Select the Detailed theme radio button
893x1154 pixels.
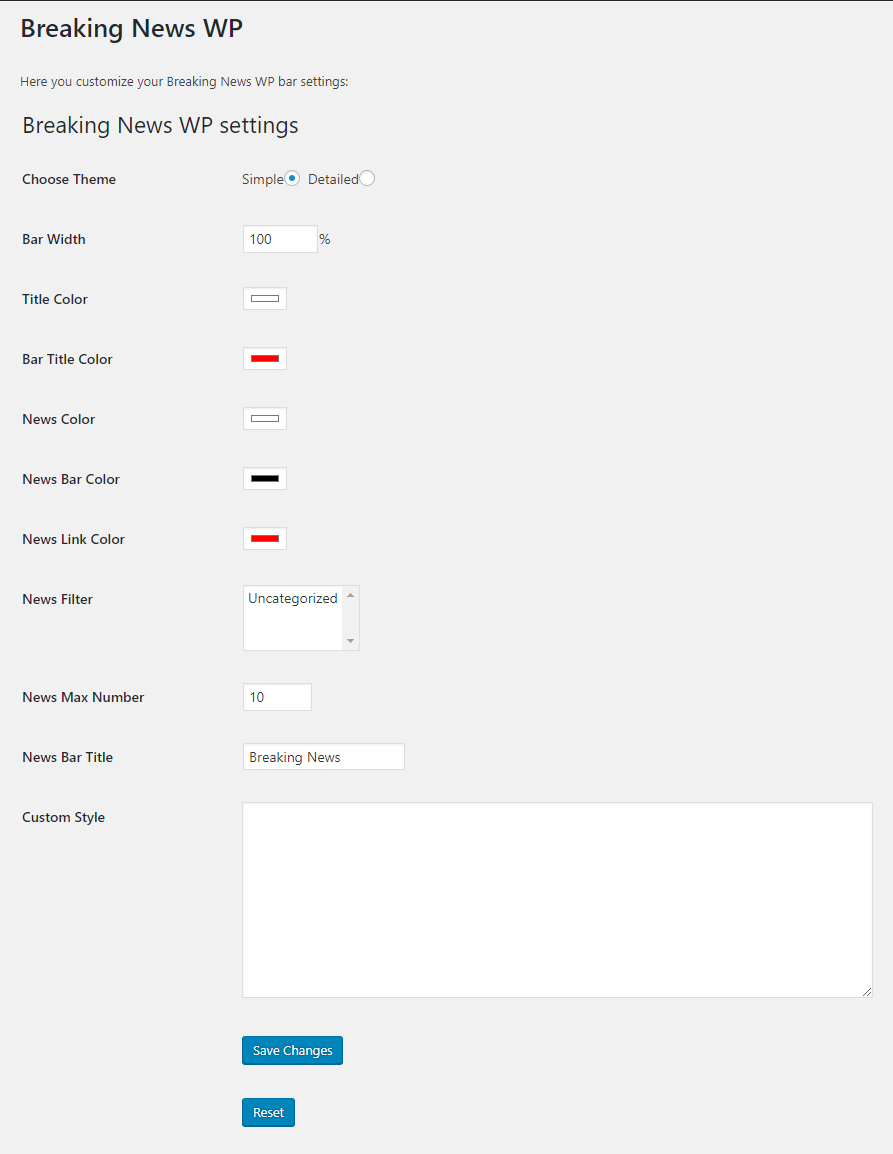coord(367,178)
